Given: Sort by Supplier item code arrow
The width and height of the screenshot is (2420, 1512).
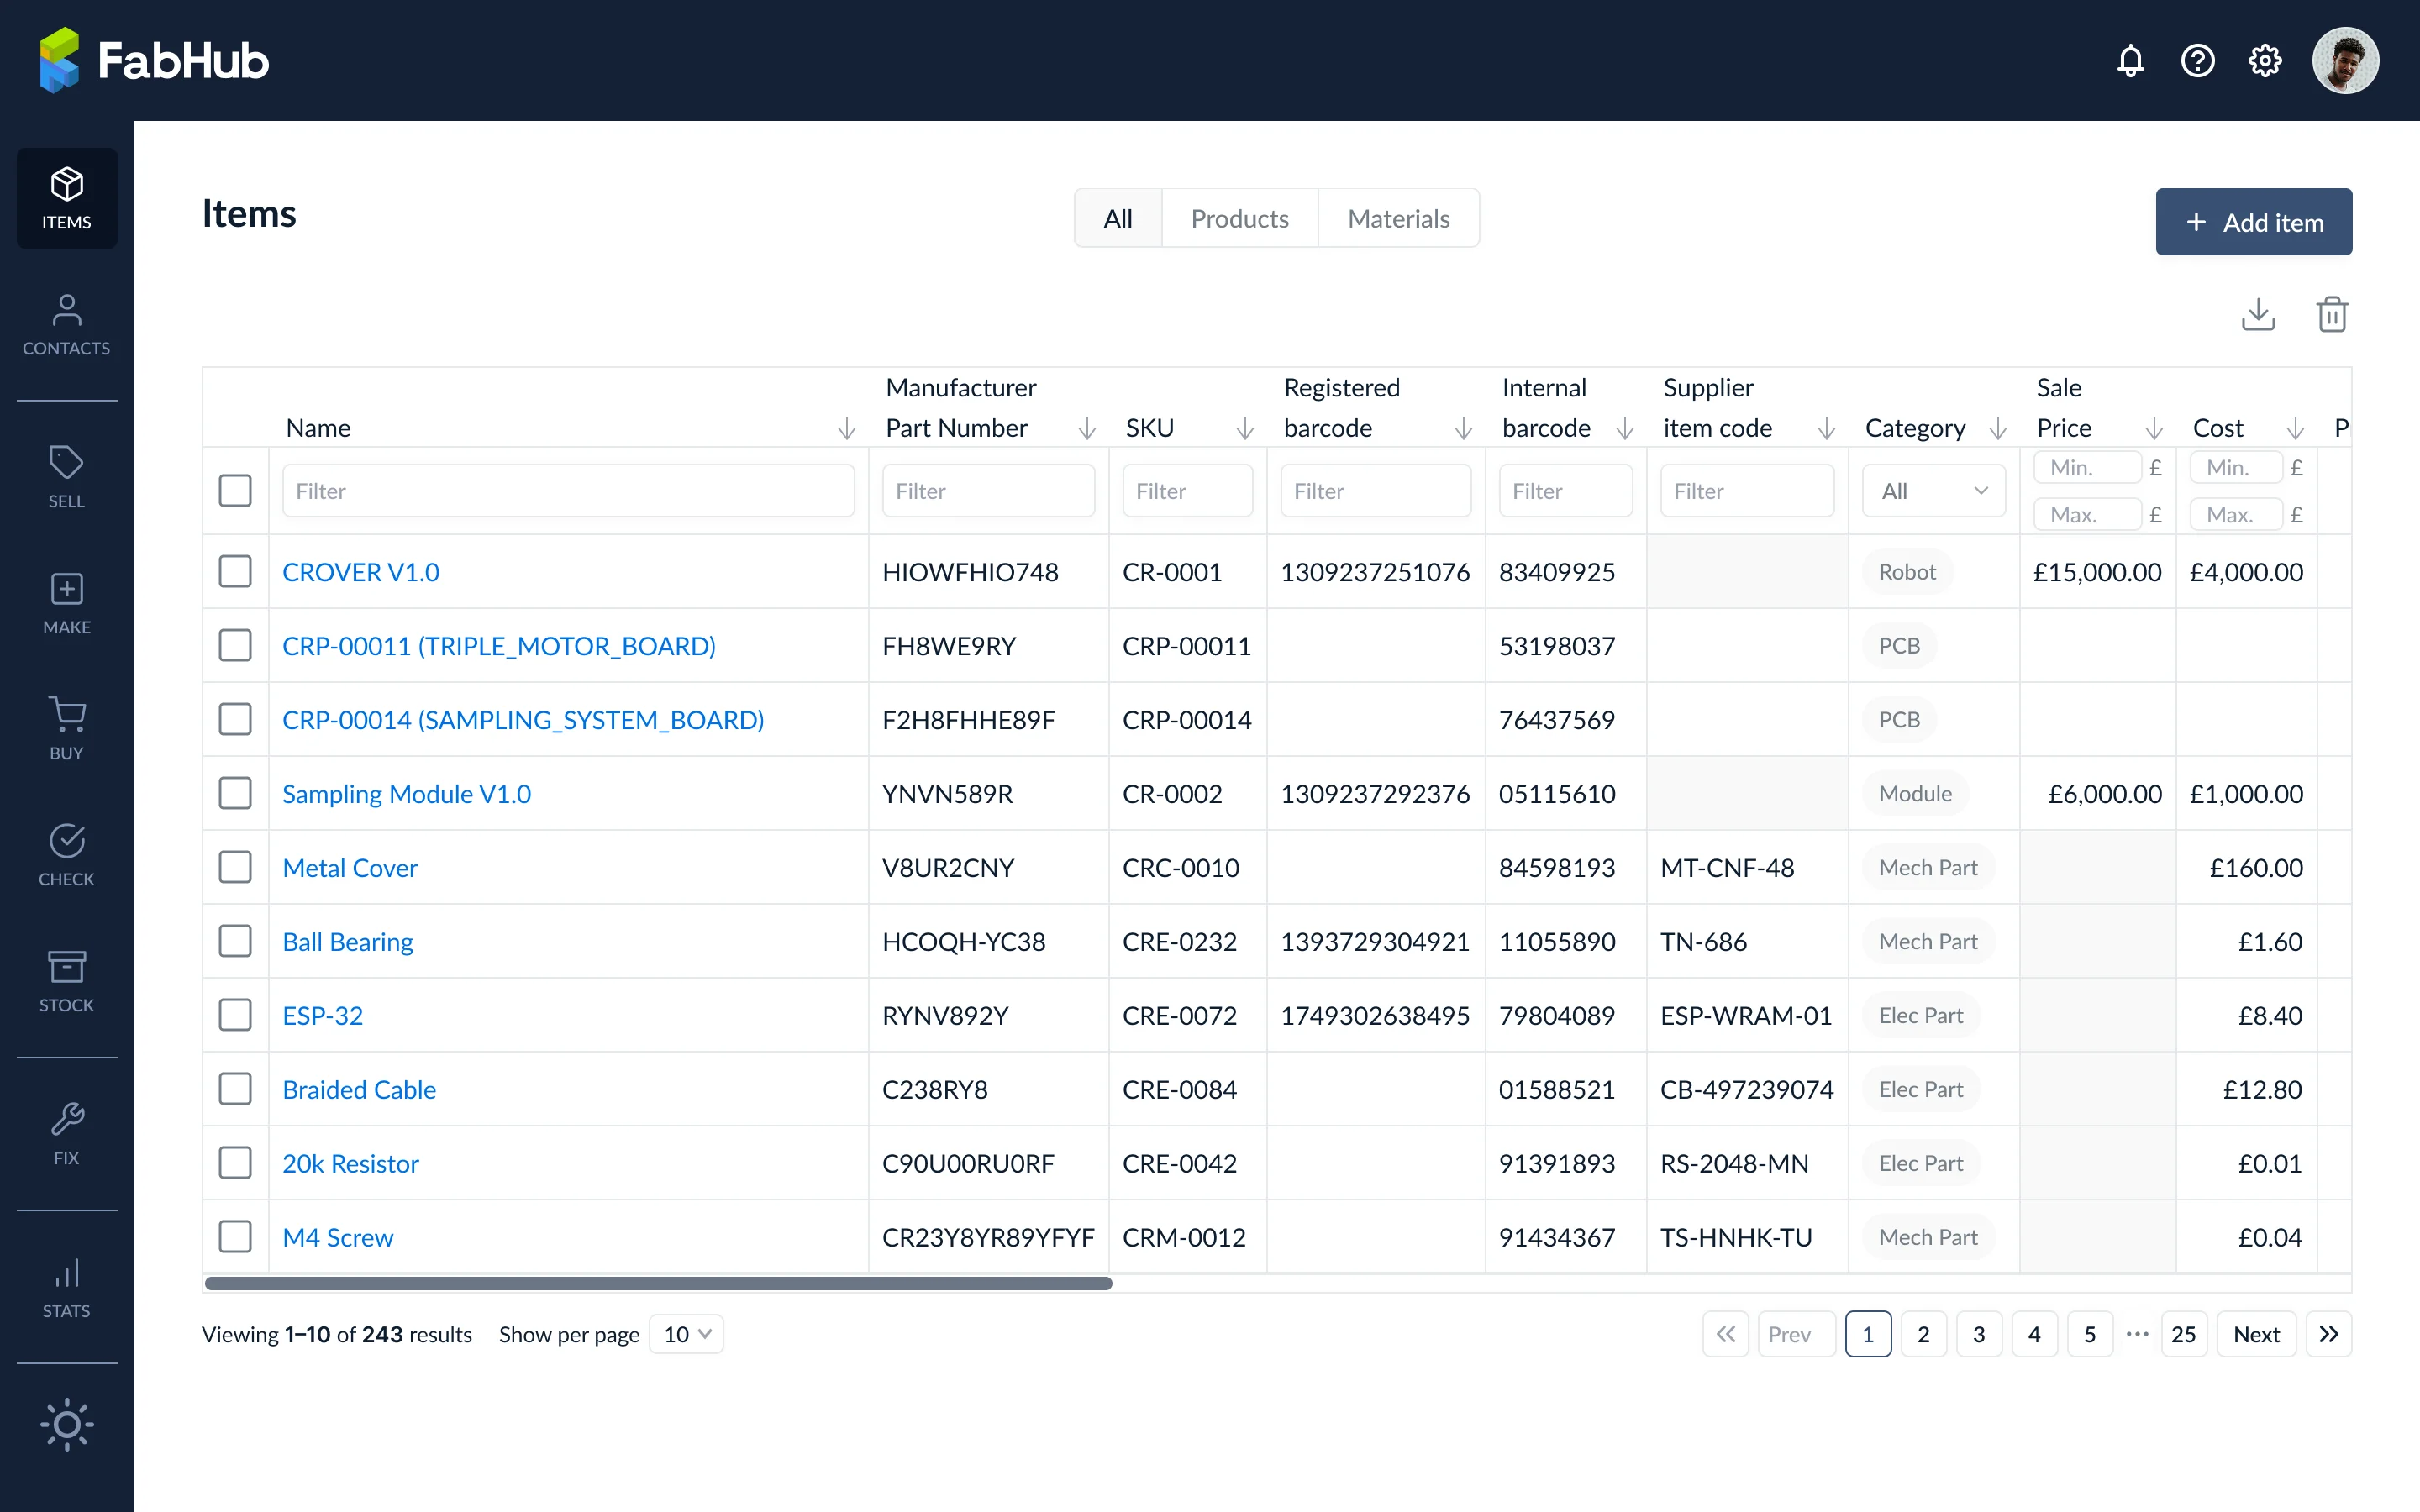Looking at the screenshot, I should 1827,429.
